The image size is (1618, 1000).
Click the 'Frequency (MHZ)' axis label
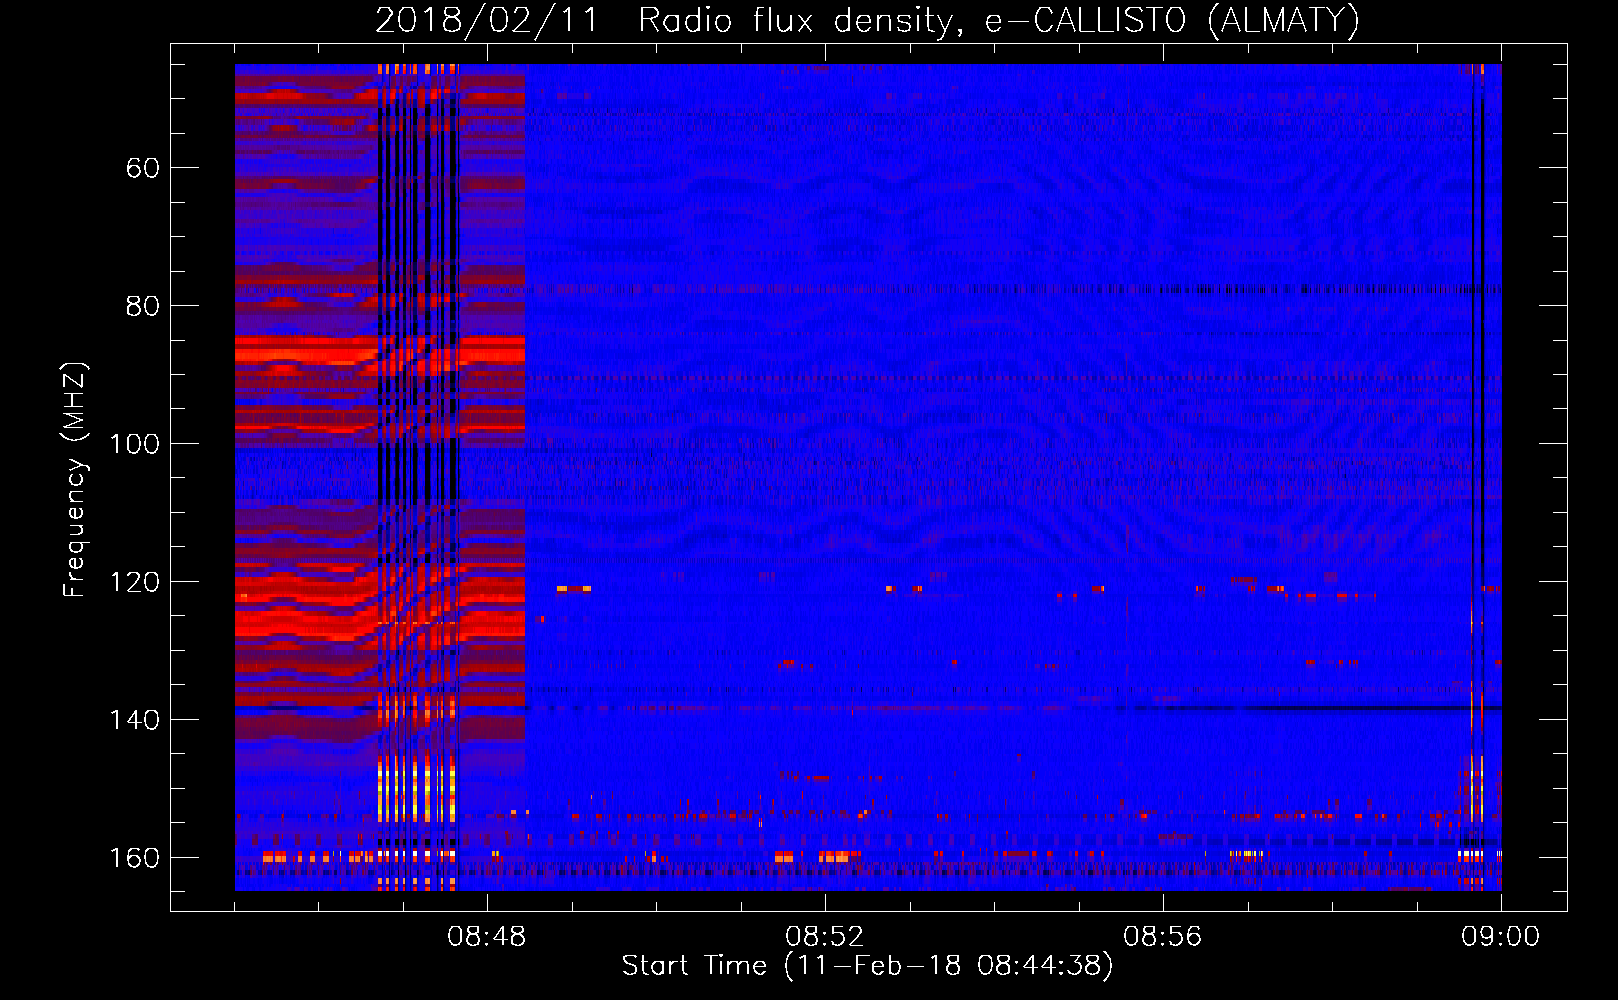coord(75,479)
